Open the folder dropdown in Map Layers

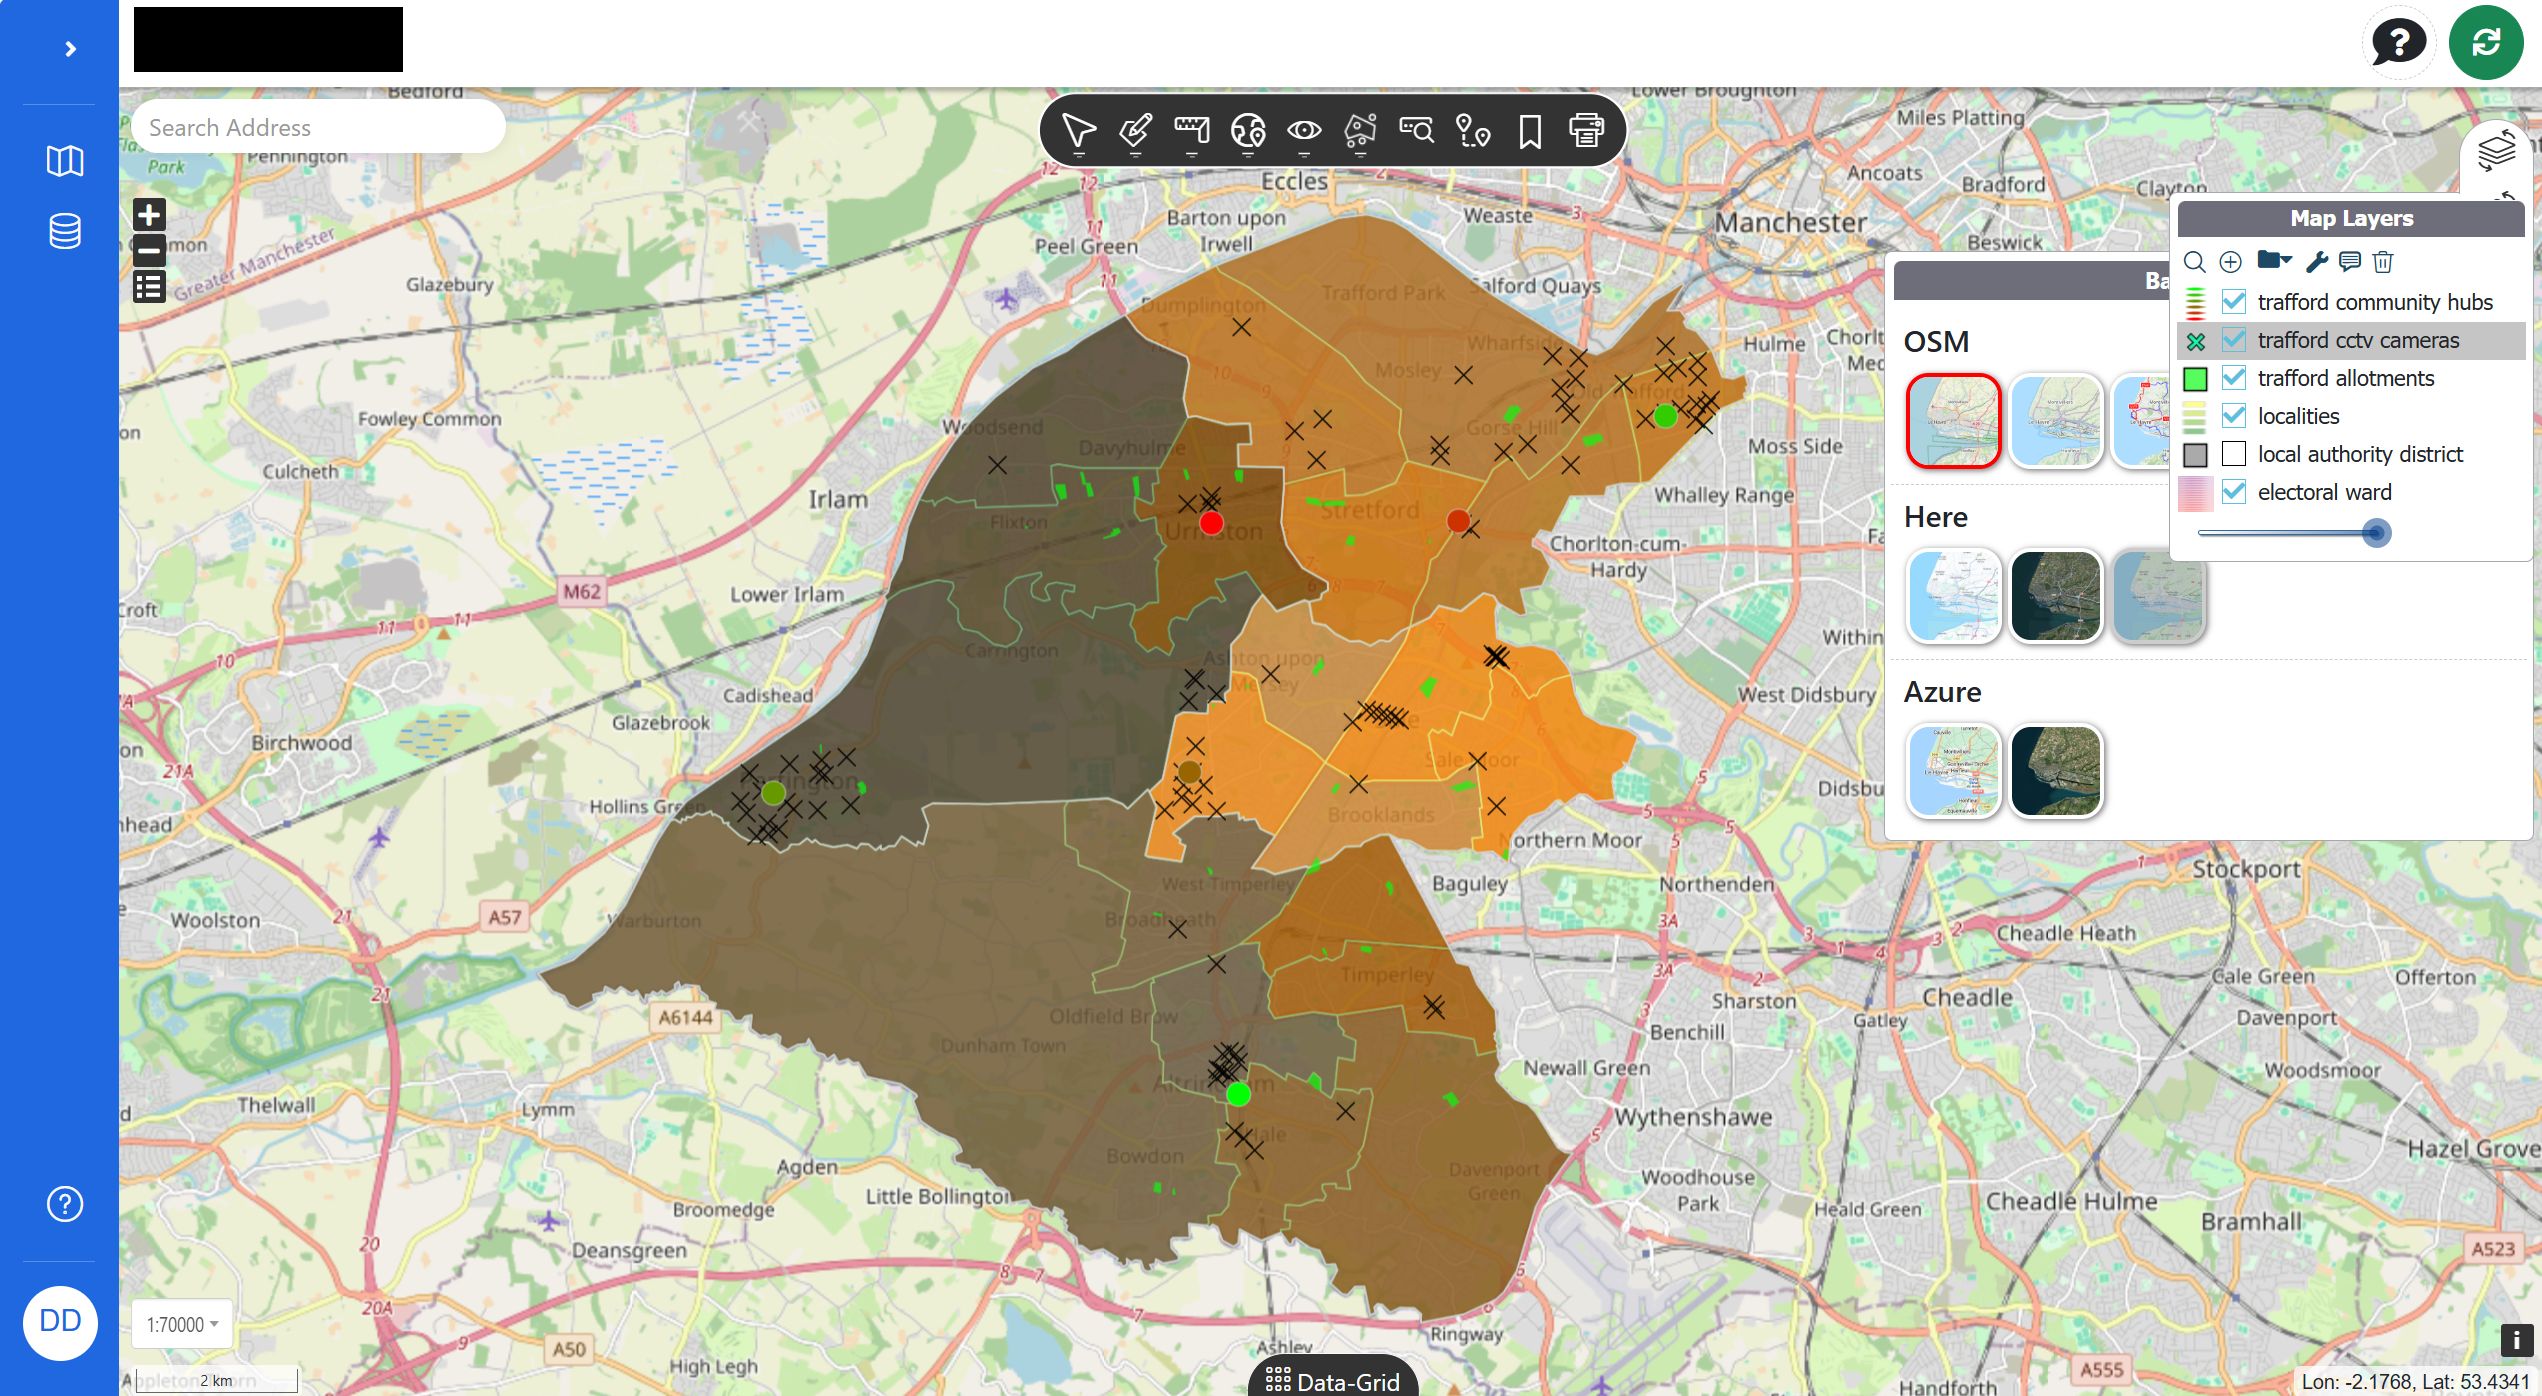tap(2273, 261)
